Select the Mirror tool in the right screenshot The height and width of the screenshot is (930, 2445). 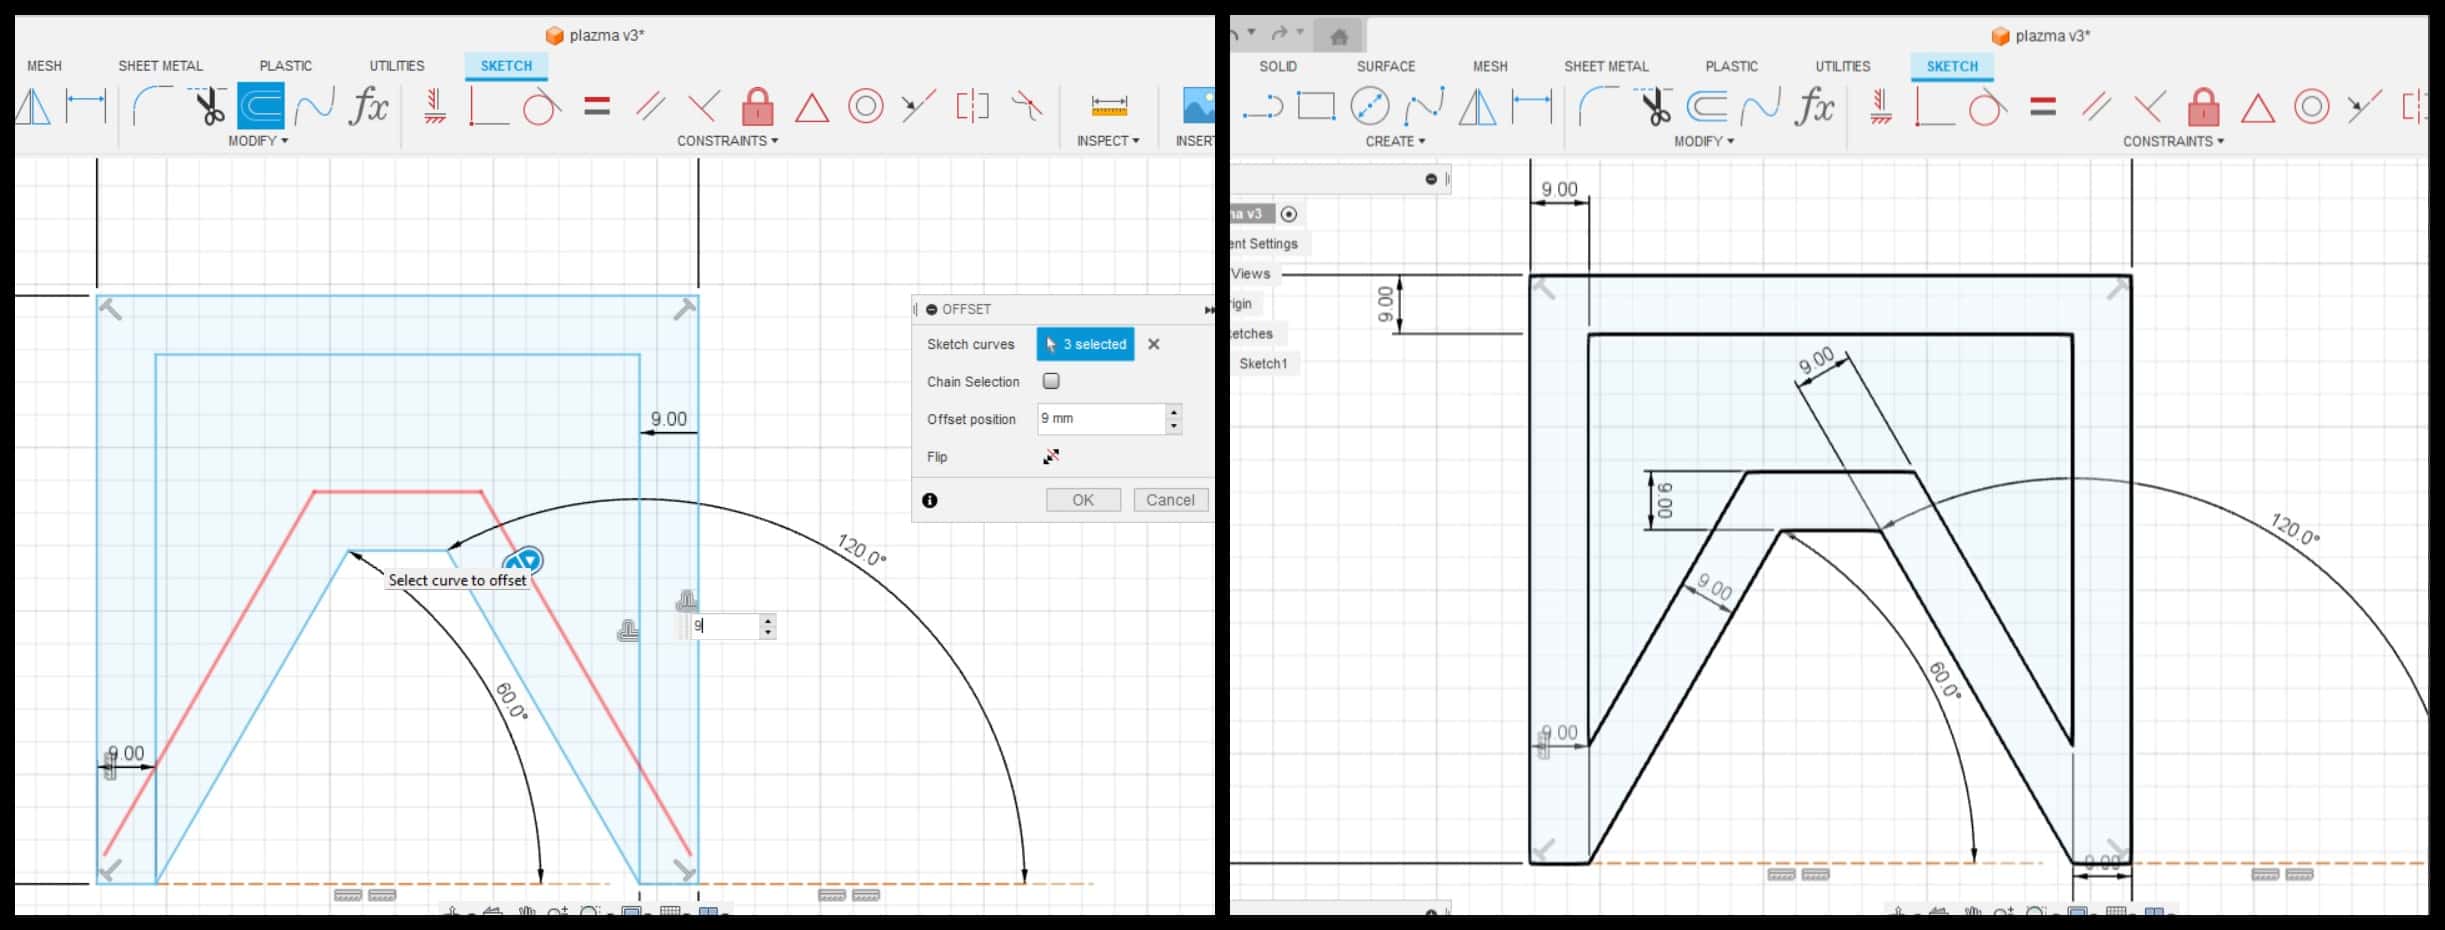point(1478,106)
